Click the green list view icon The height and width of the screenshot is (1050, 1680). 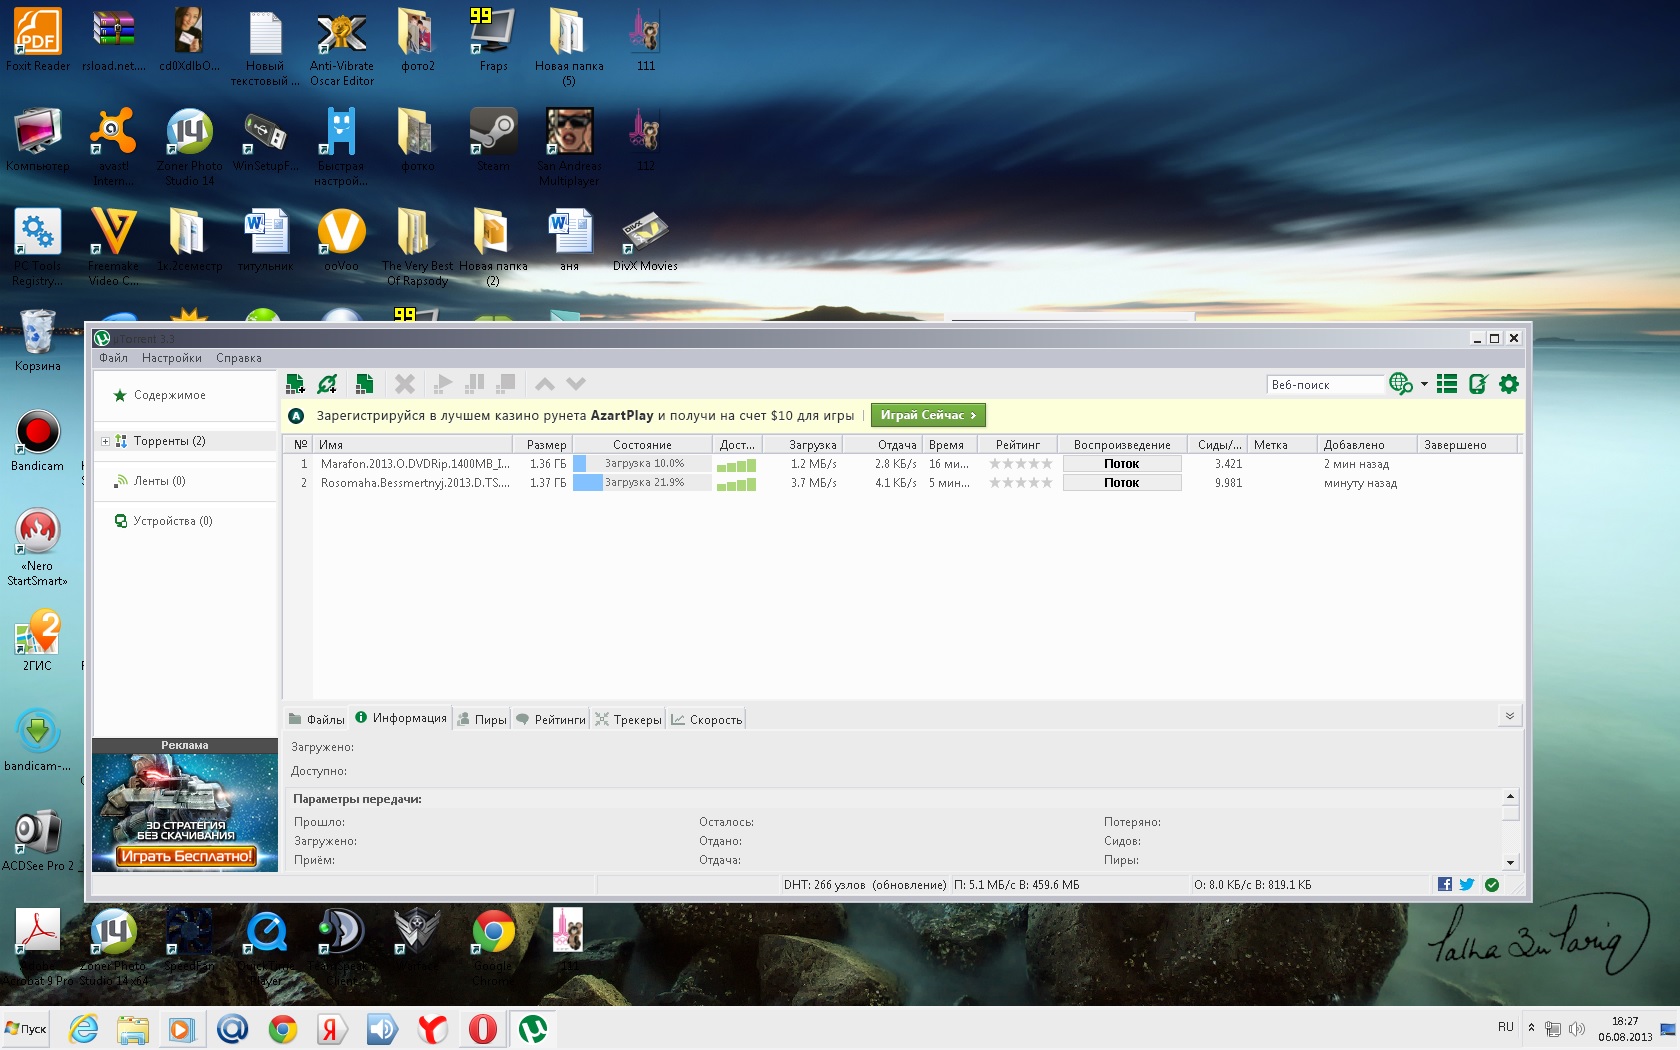(x=1446, y=384)
